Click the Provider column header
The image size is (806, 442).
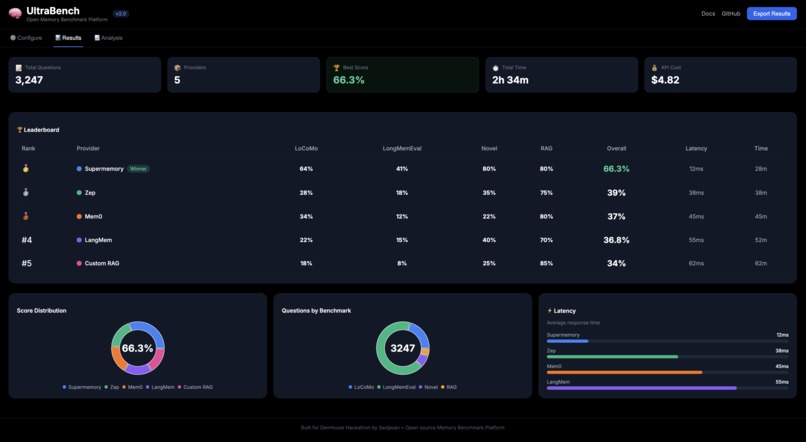[x=88, y=149]
